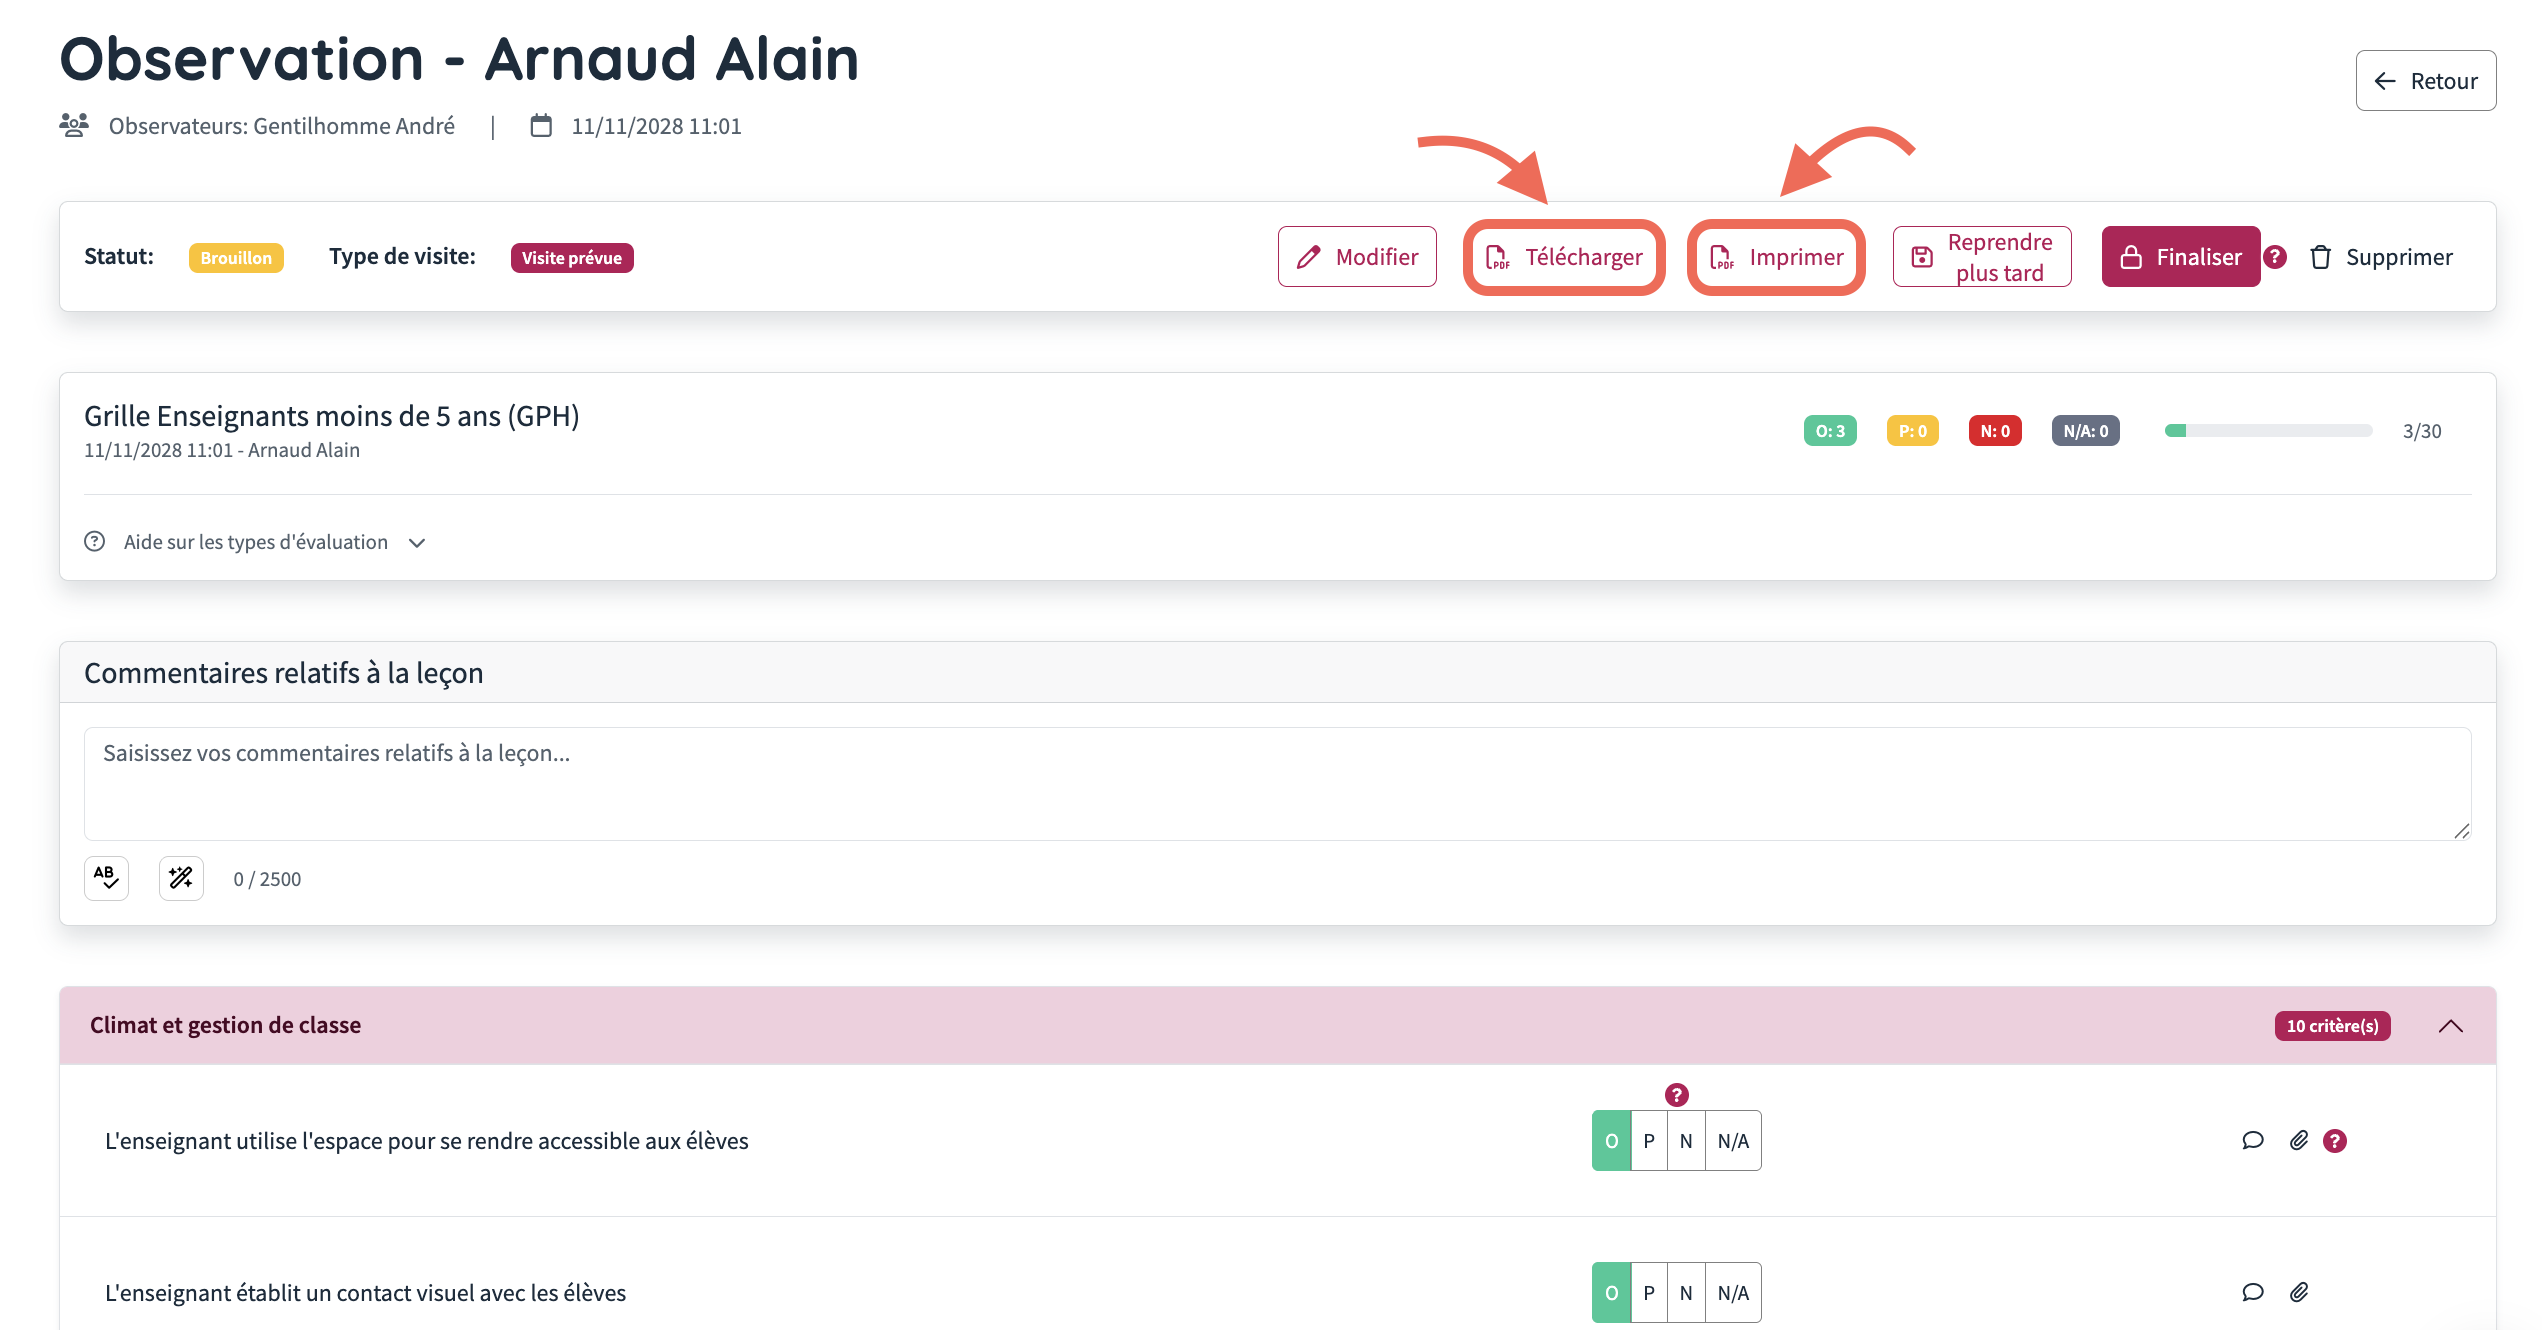2542x1330 pixels.
Task: Click help icon above first O/P/N rating
Action: [1677, 1095]
